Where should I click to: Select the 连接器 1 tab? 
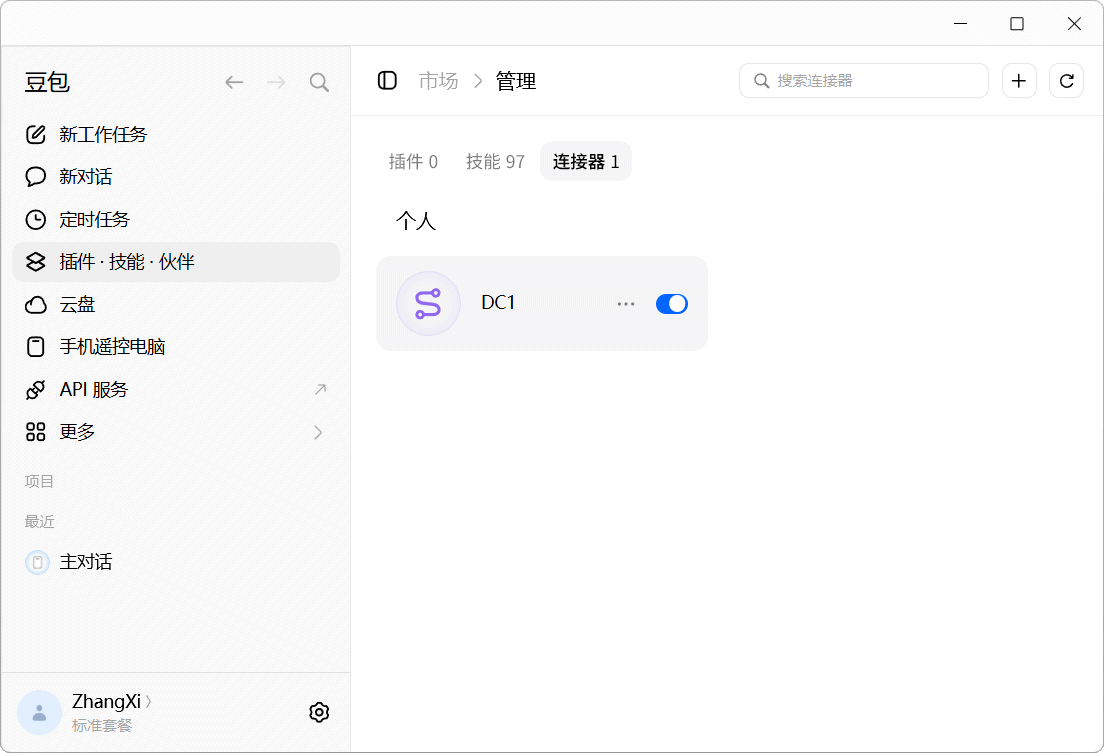[586, 161]
